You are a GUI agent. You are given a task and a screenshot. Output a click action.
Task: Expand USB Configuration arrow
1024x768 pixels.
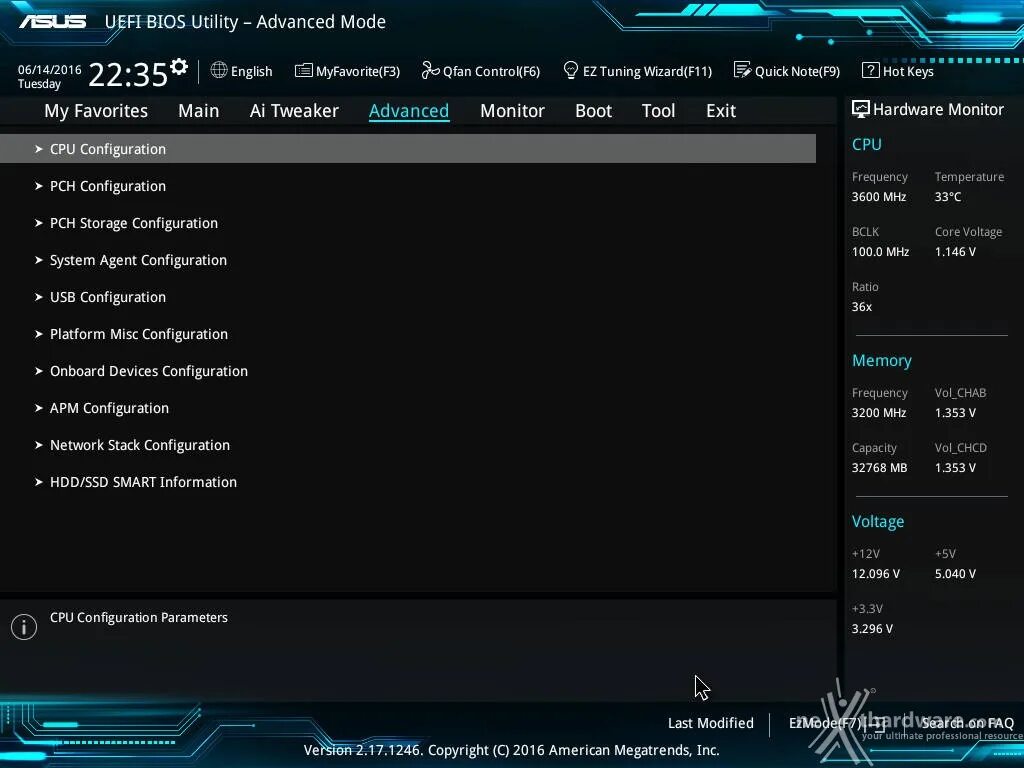click(x=39, y=297)
